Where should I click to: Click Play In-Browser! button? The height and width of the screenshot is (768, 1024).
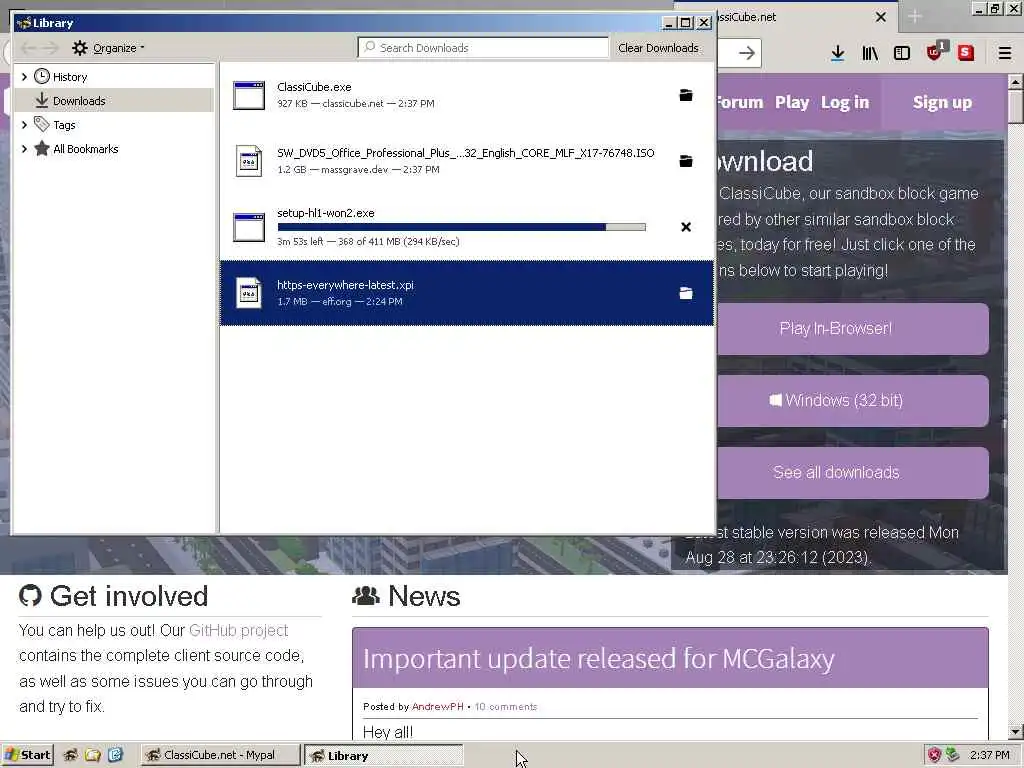pos(853,328)
